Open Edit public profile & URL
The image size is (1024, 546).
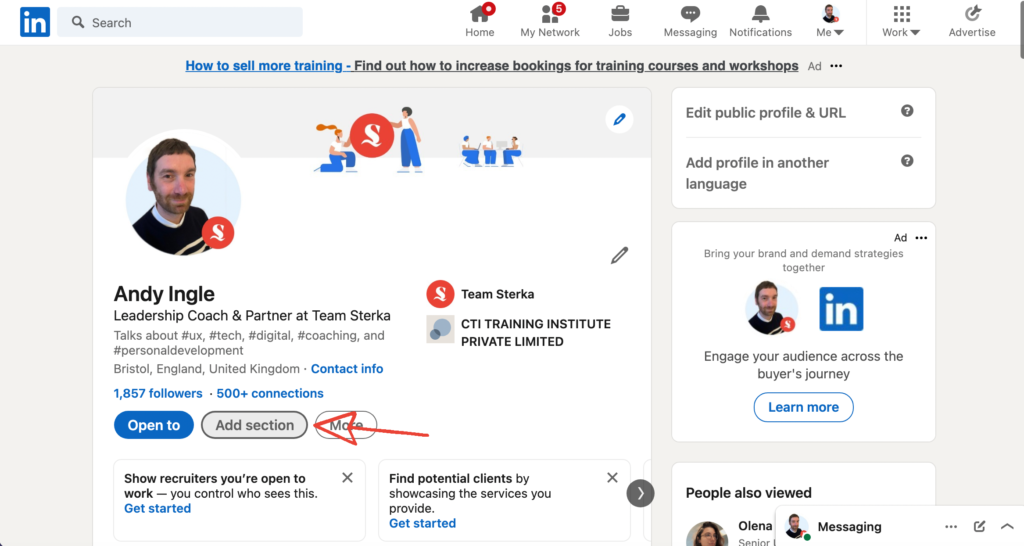(765, 113)
